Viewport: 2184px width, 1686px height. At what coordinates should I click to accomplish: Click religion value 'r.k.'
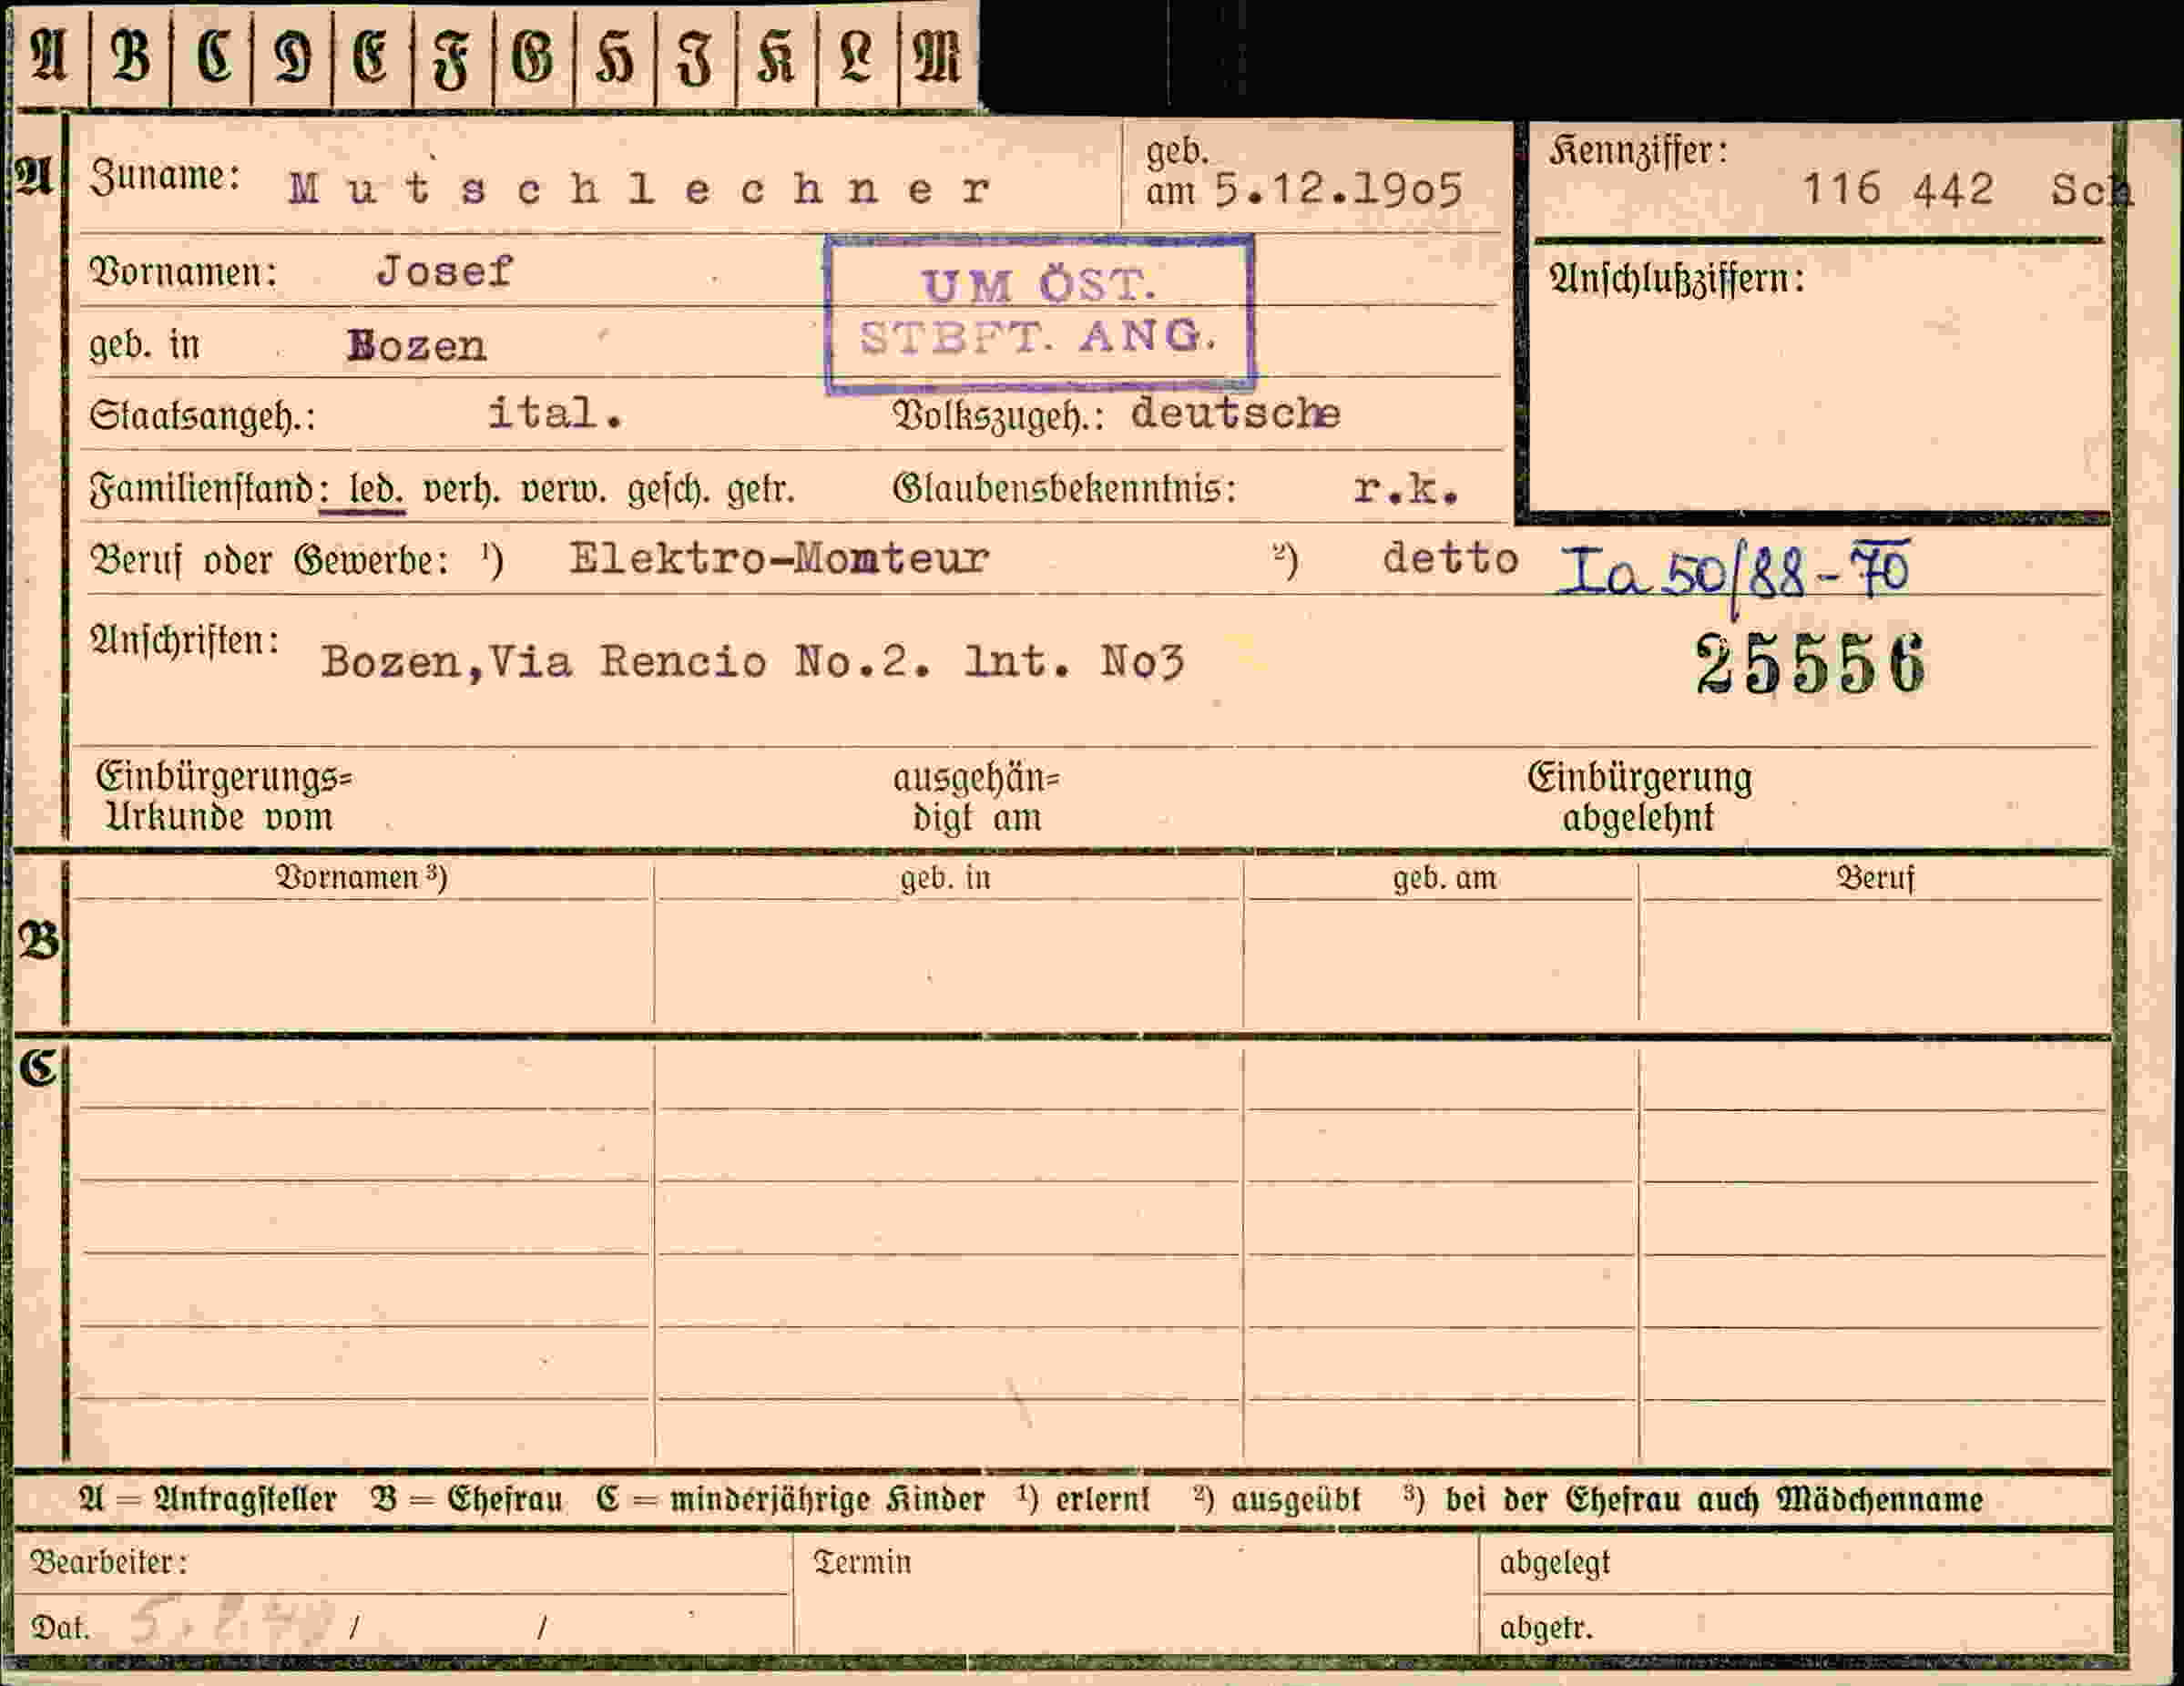[1406, 488]
